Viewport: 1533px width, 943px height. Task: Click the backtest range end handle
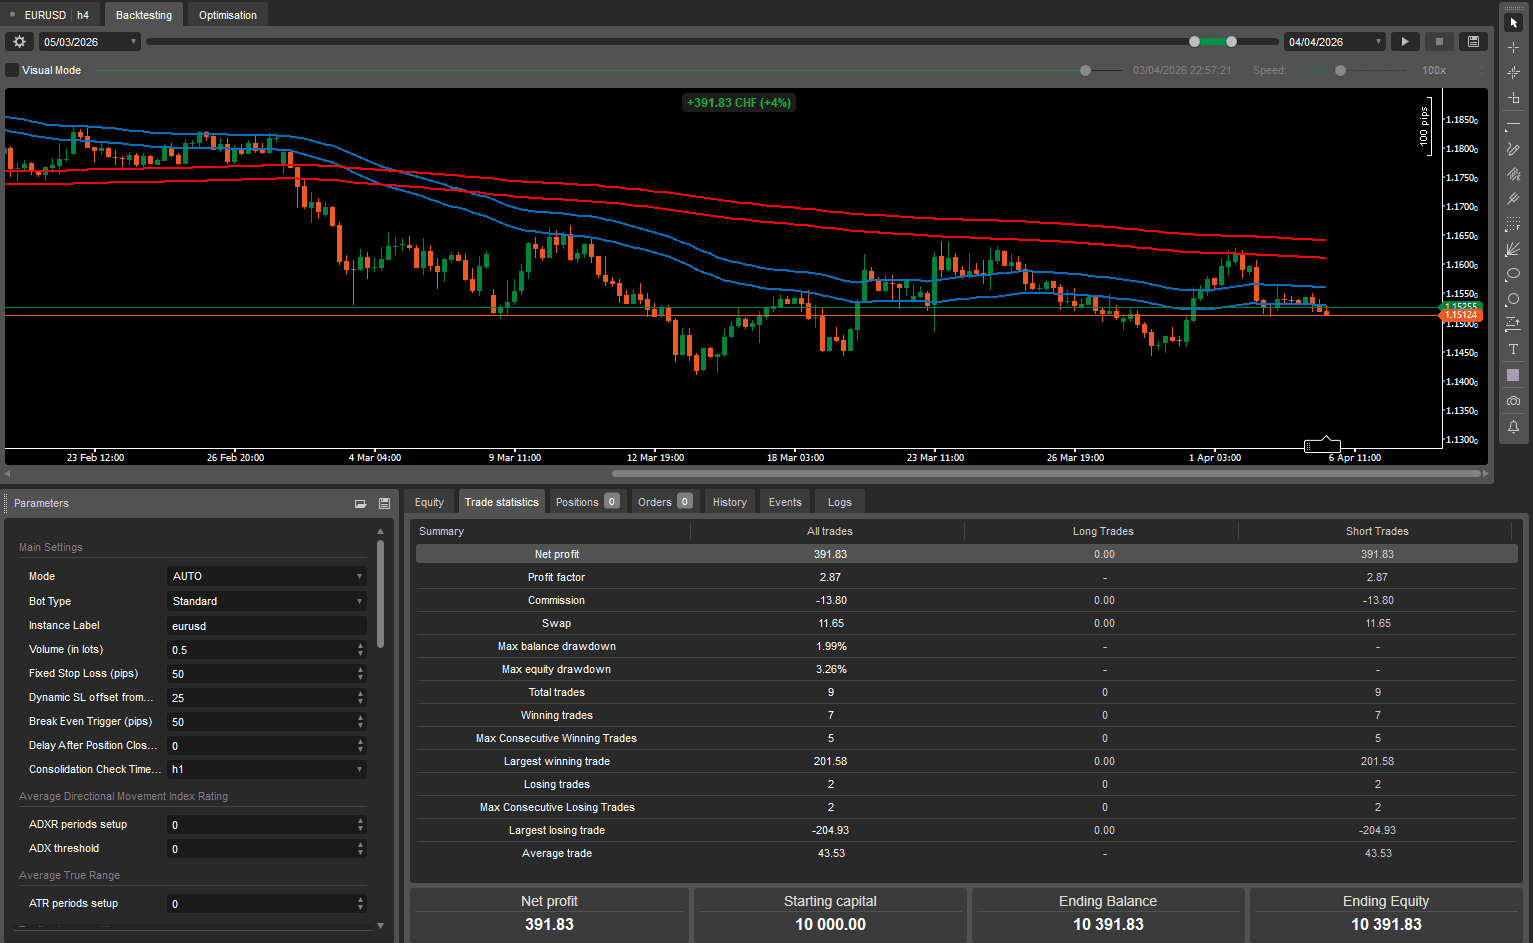point(1231,41)
